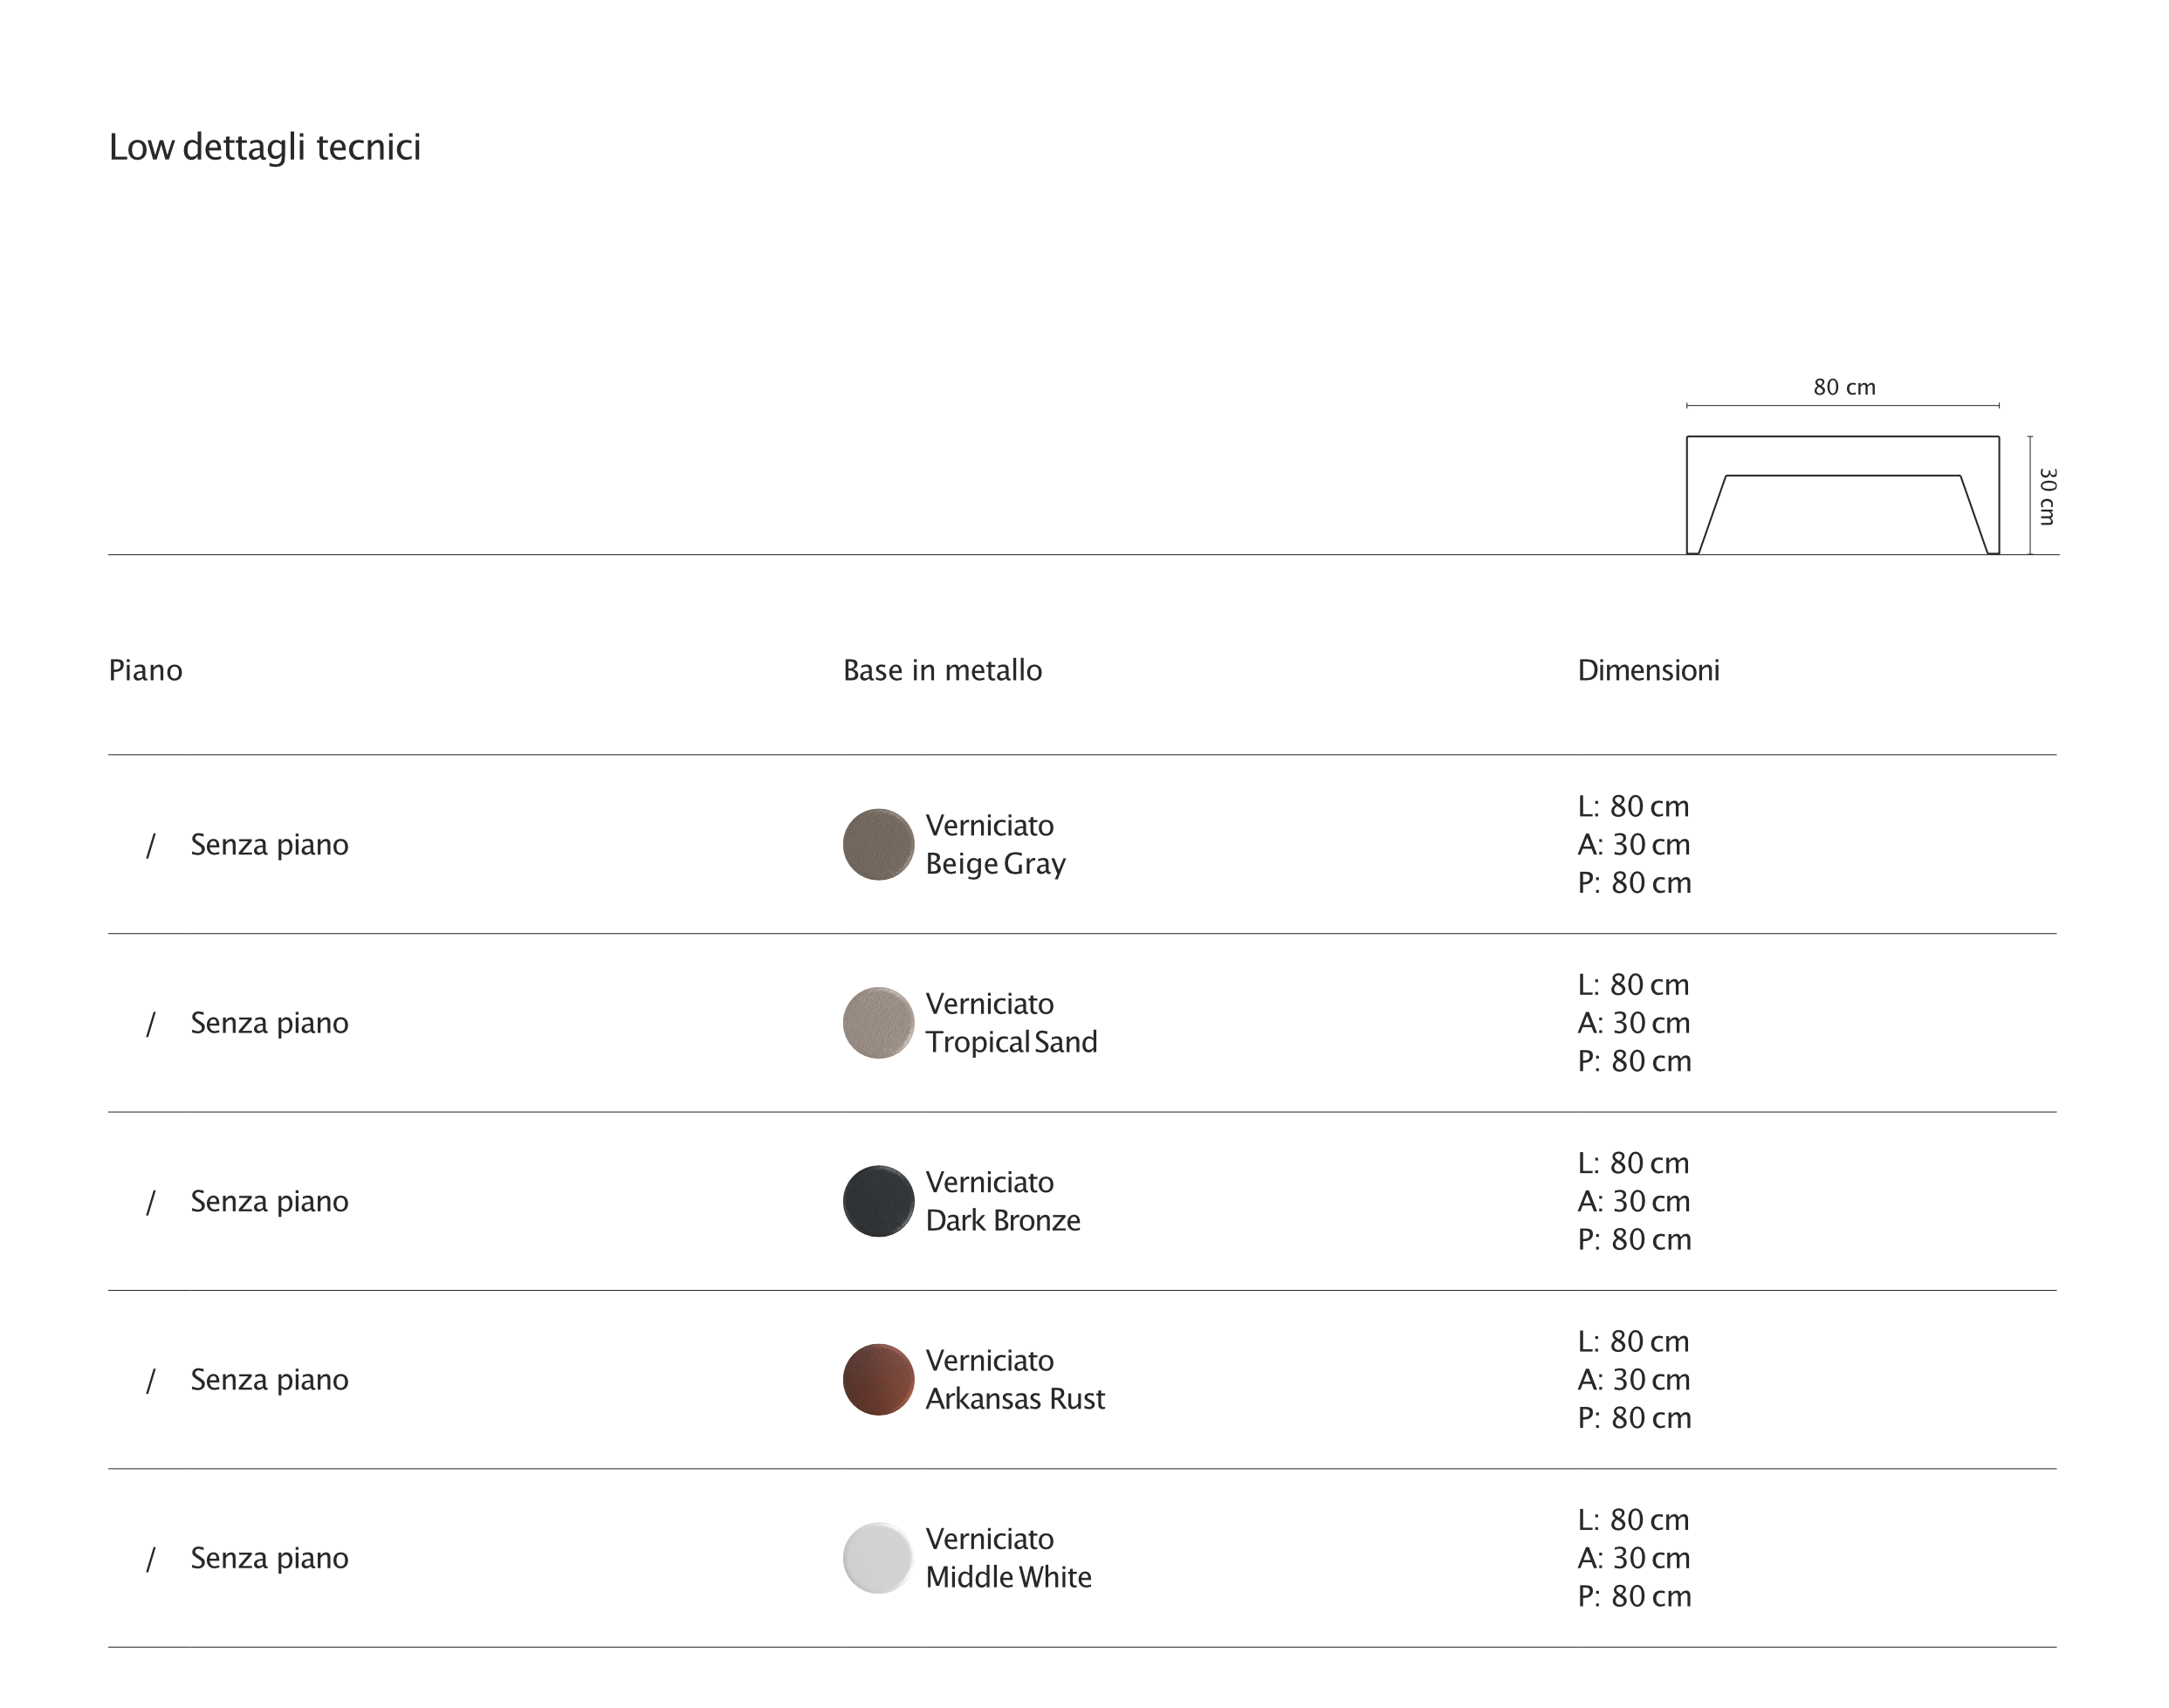Viewport: 2169px width, 1708px height.
Task: Click the Piano column header
Action: 145,670
